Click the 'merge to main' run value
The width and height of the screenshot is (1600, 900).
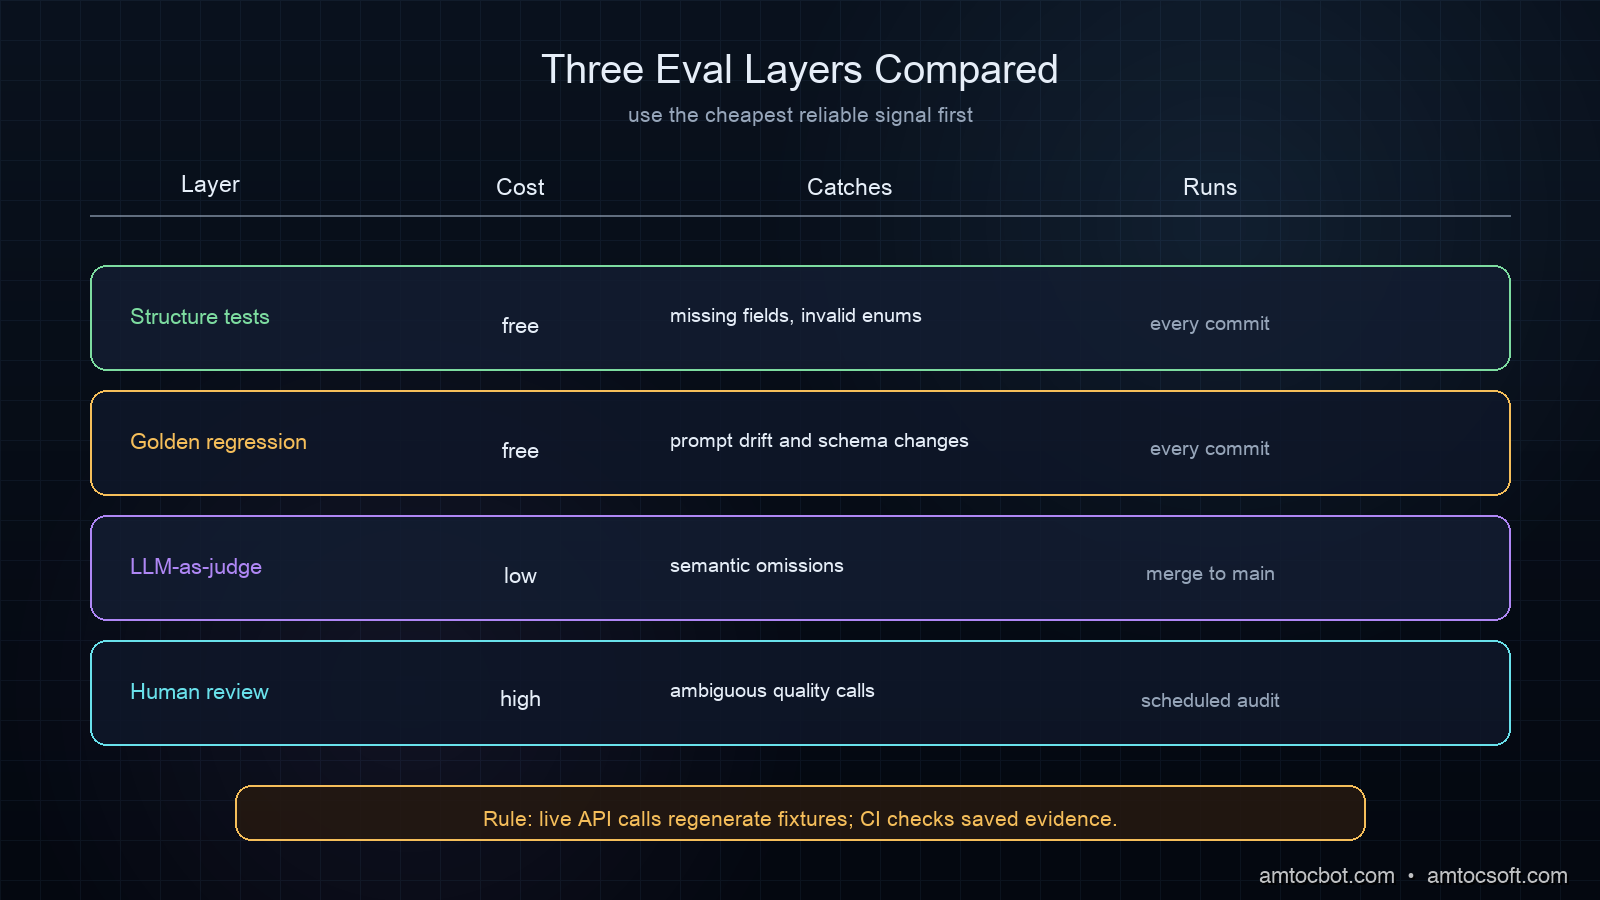tap(1210, 574)
